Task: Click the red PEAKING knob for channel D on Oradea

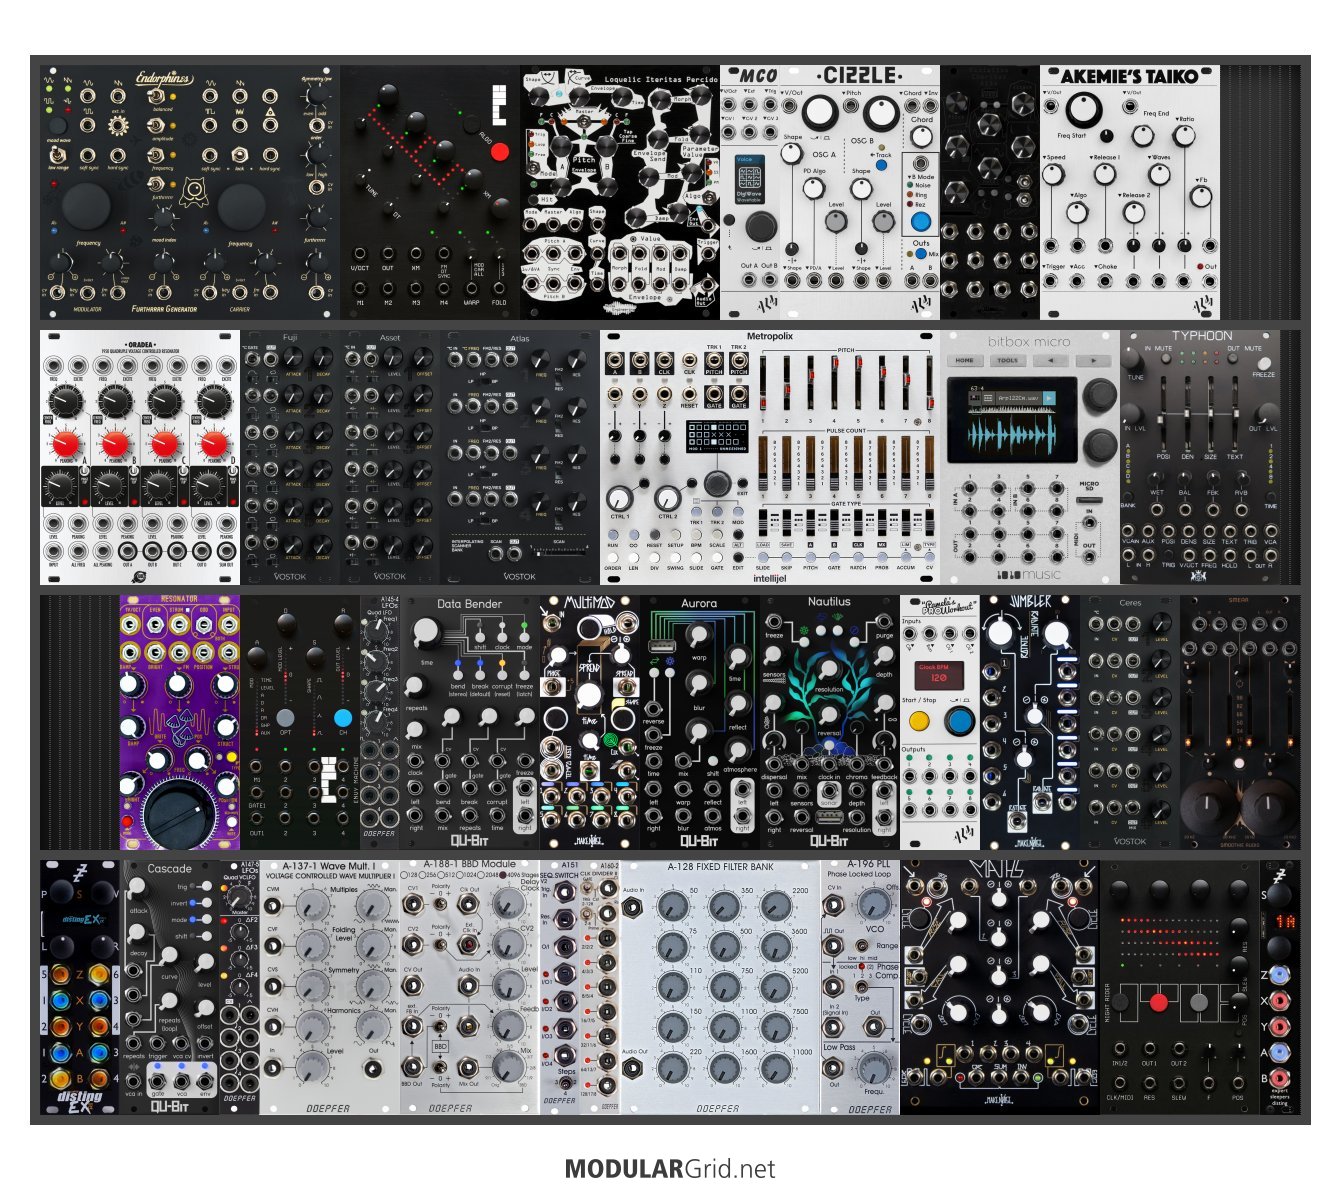Action: [x=215, y=445]
